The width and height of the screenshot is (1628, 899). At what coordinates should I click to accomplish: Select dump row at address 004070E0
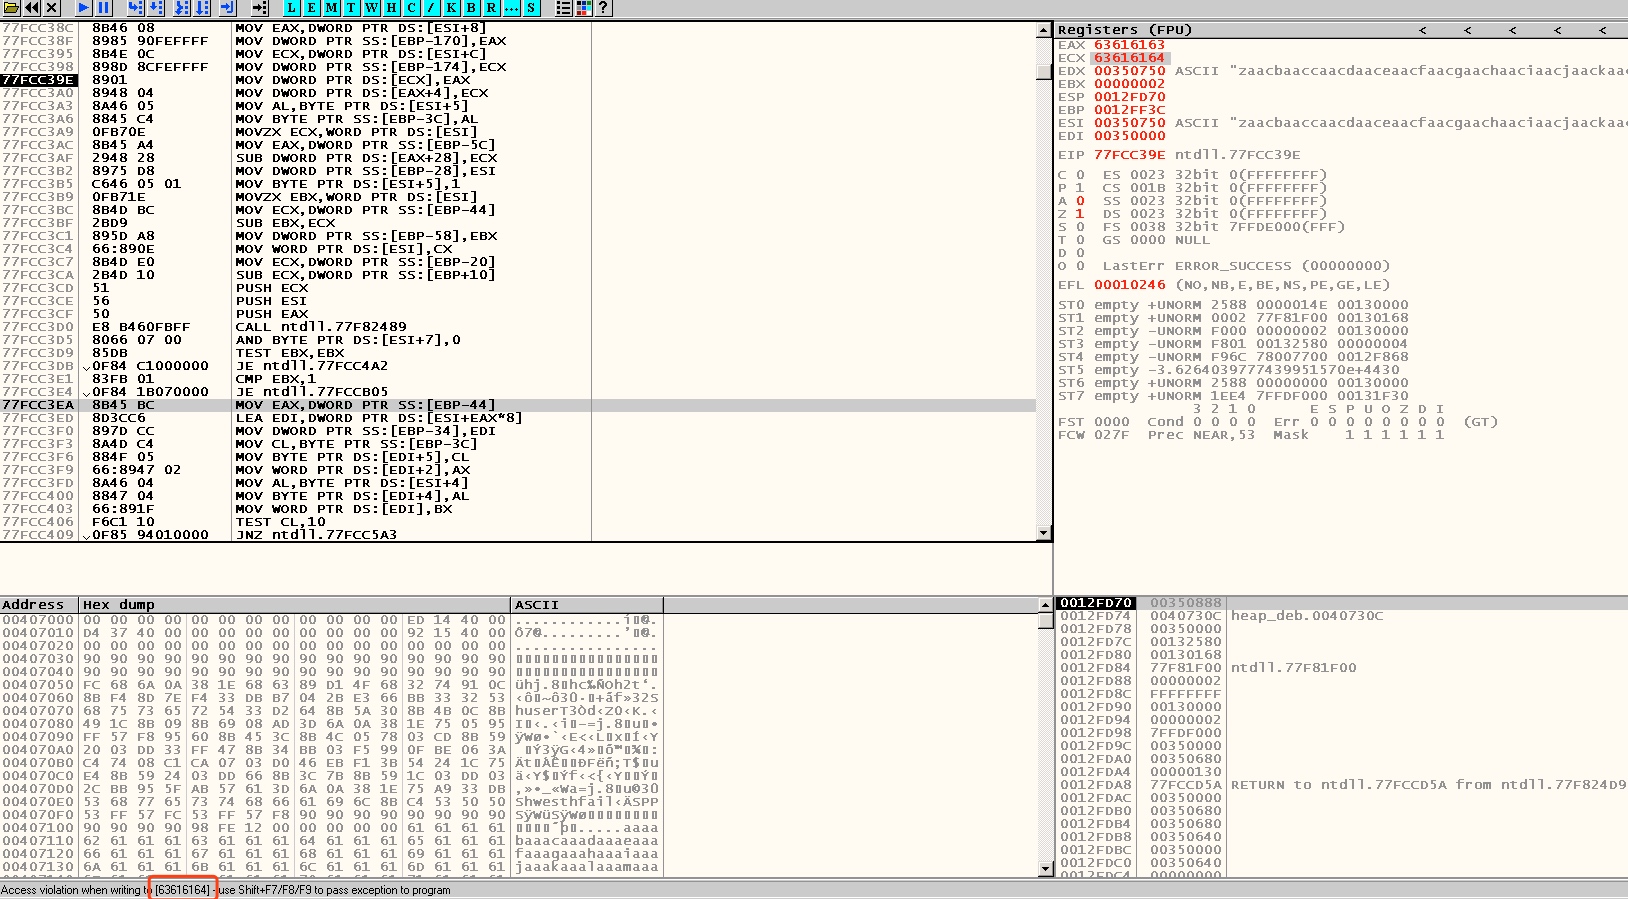click(331, 802)
